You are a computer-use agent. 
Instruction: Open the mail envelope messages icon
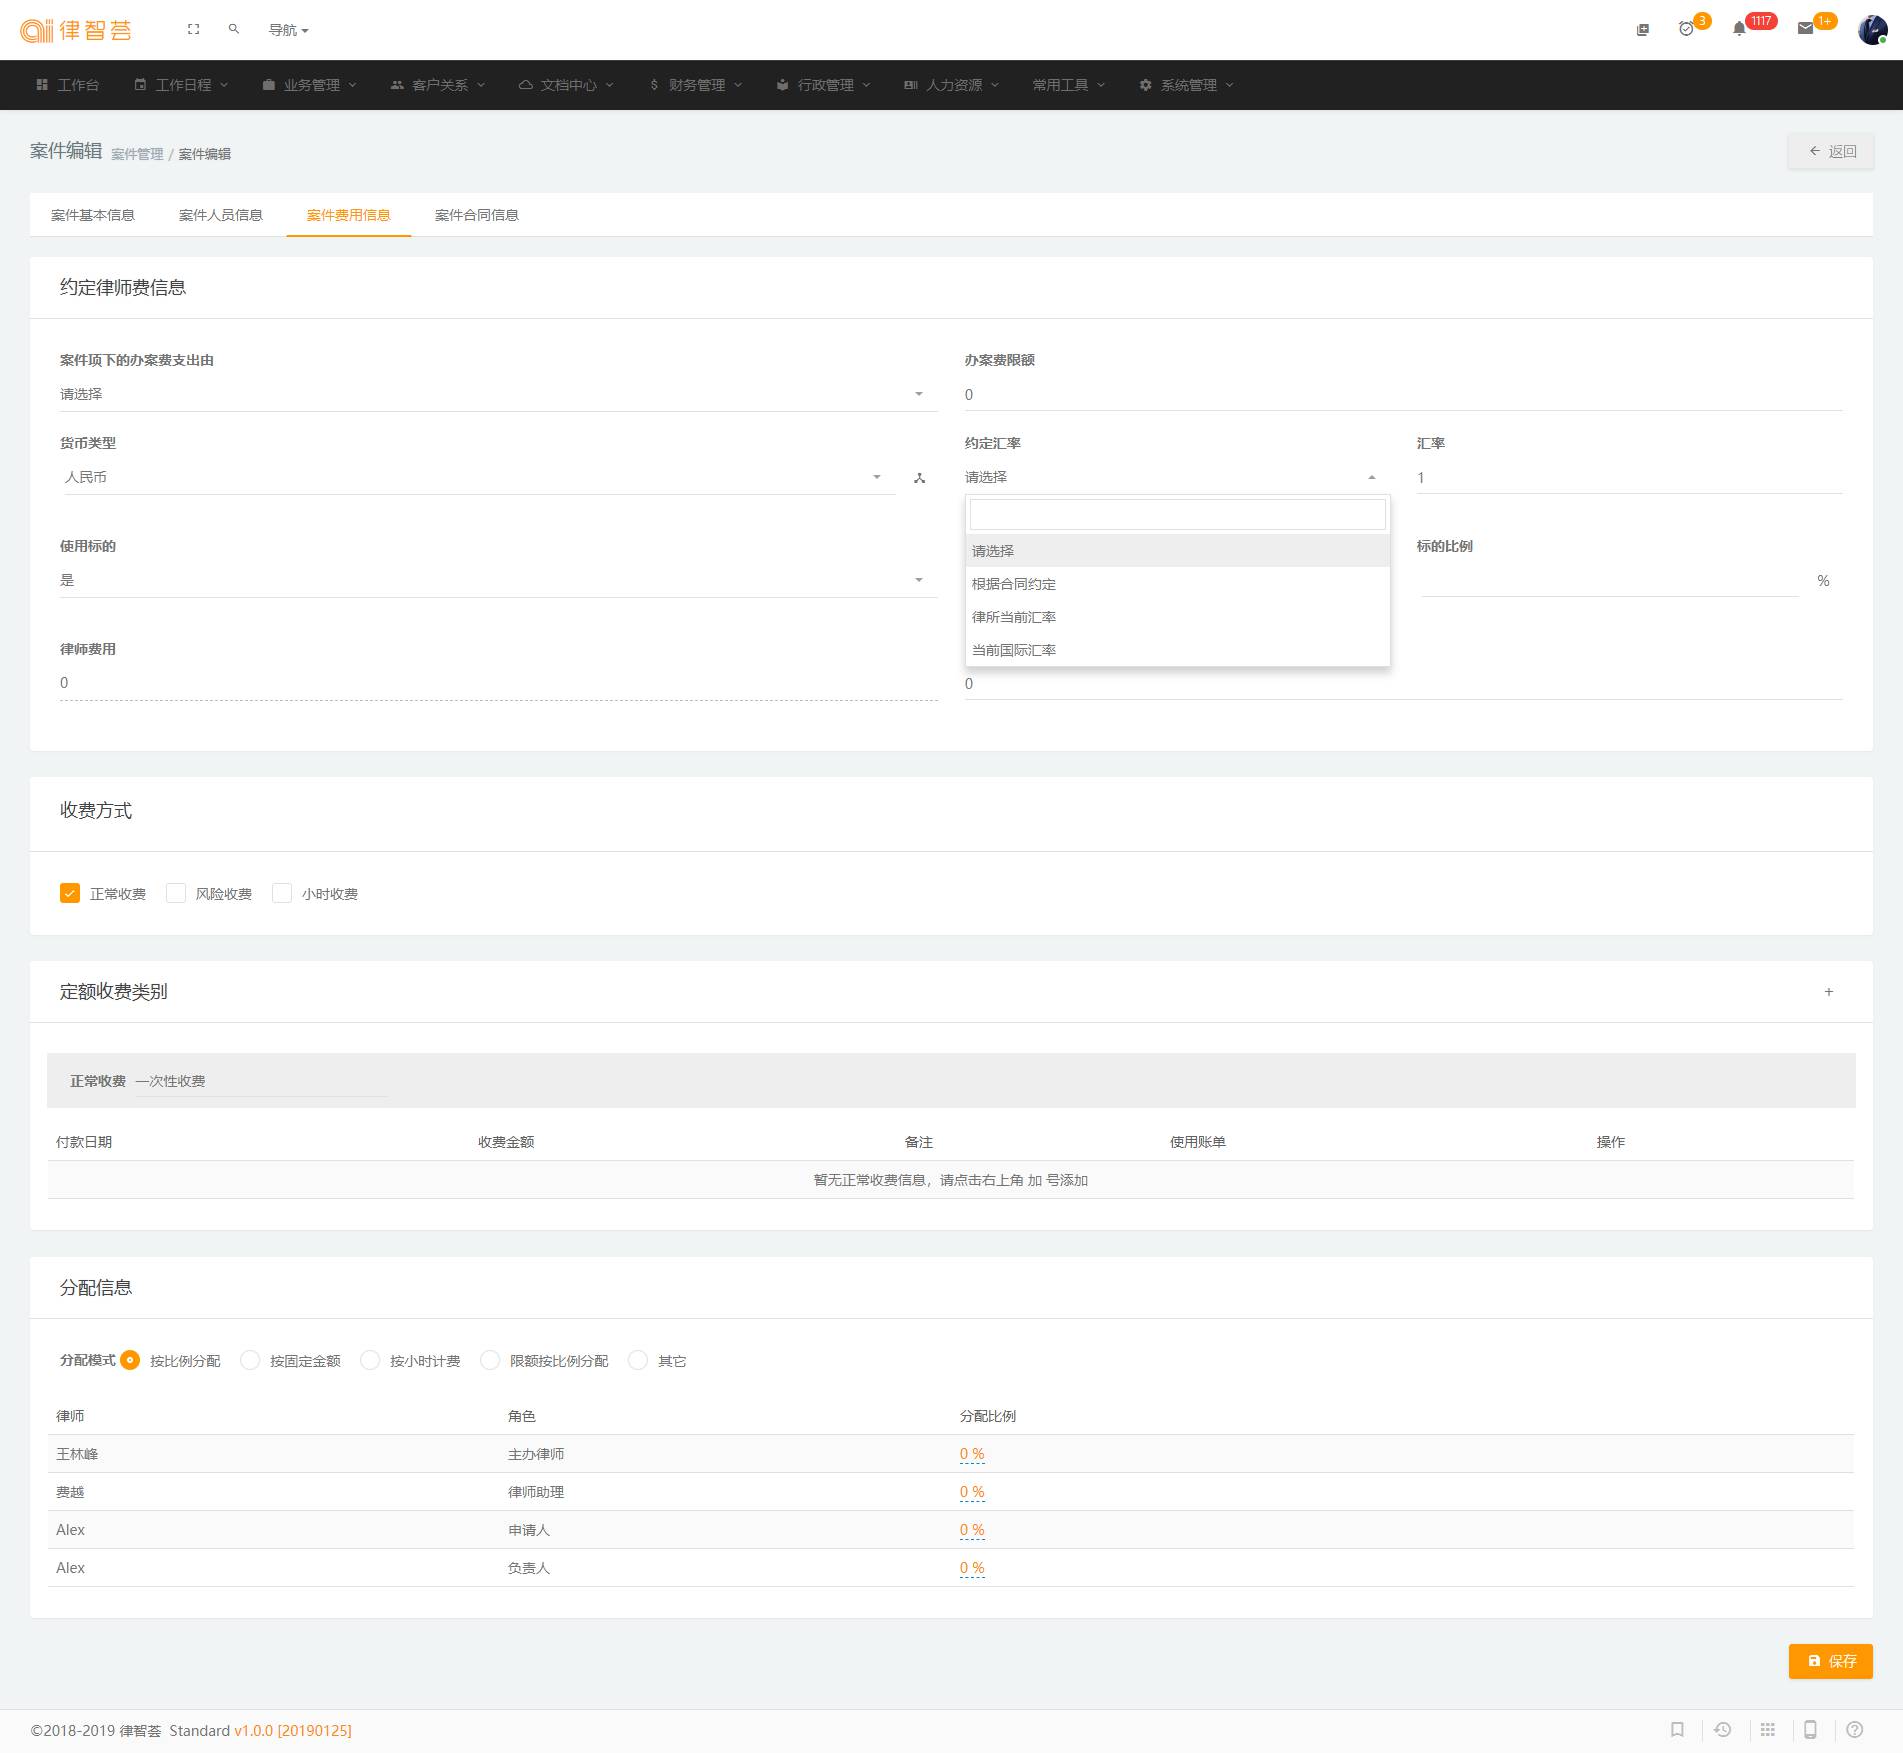(x=1805, y=29)
